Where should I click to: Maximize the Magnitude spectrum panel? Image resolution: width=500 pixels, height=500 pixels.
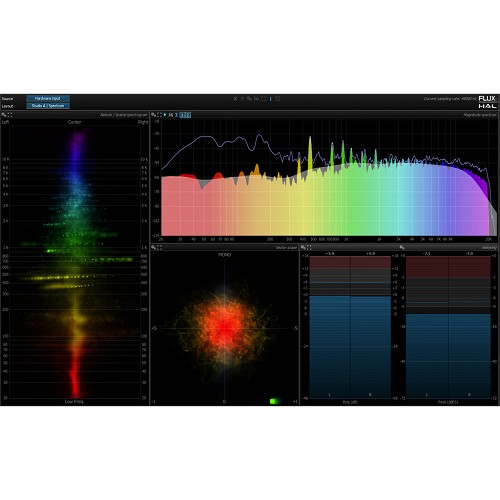pos(159,115)
